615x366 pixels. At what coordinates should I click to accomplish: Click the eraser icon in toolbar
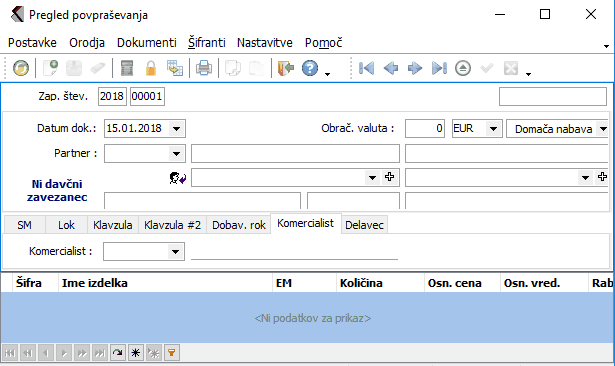point(98,68)
